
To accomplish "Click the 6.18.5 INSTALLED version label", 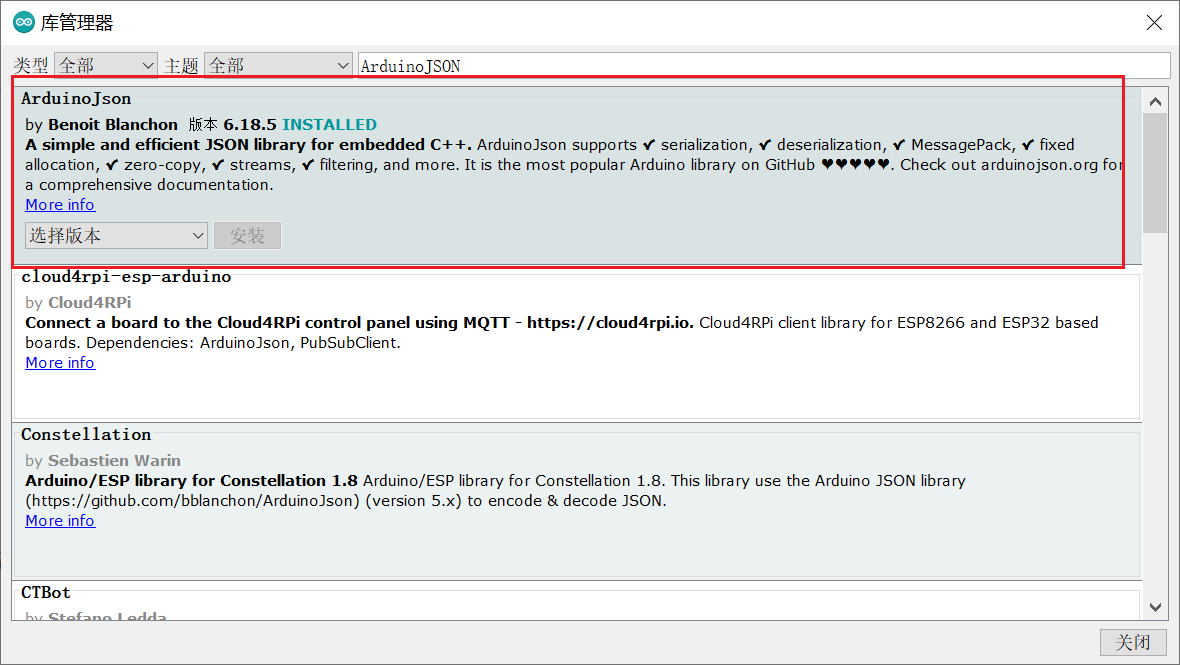I will tap(299, 125).
